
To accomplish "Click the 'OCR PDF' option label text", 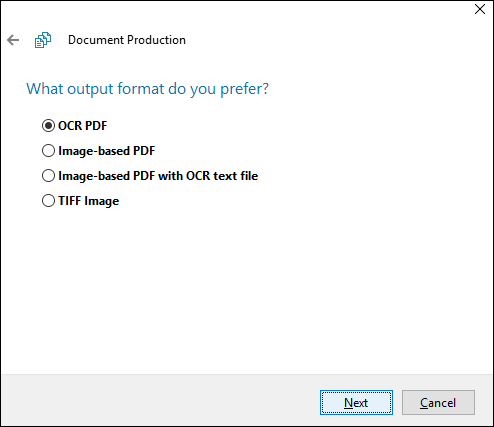I will pos(83,126).
